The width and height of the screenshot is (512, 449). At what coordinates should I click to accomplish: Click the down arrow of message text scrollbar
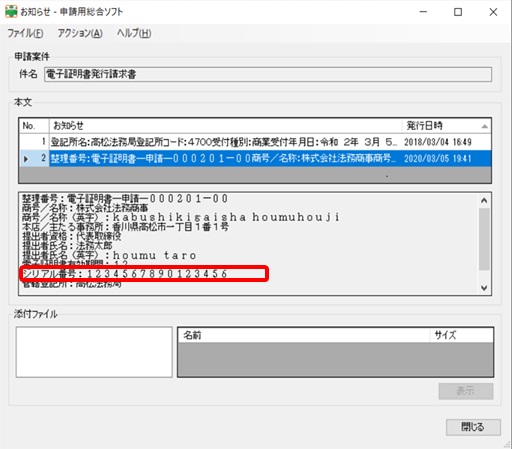pos(484,288)
